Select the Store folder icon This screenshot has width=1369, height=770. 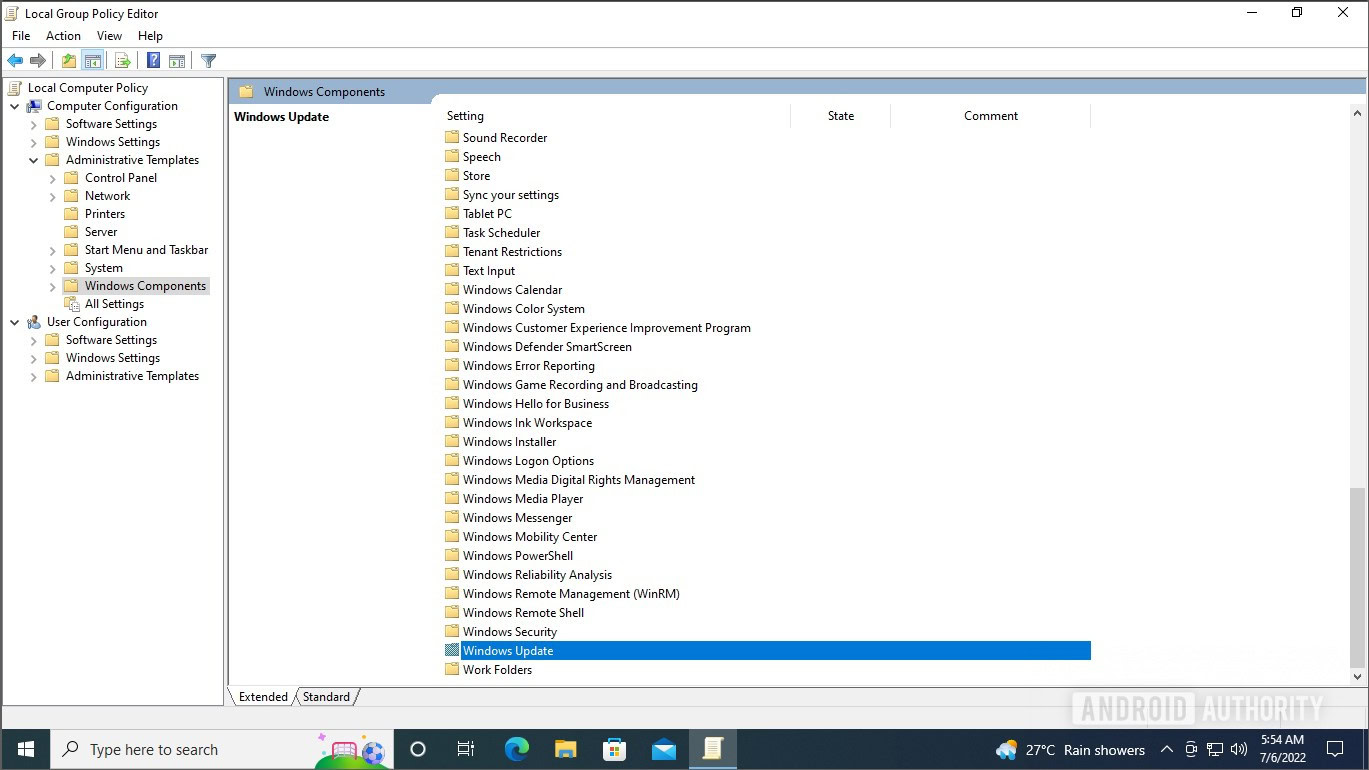click(x=452, y=175)
